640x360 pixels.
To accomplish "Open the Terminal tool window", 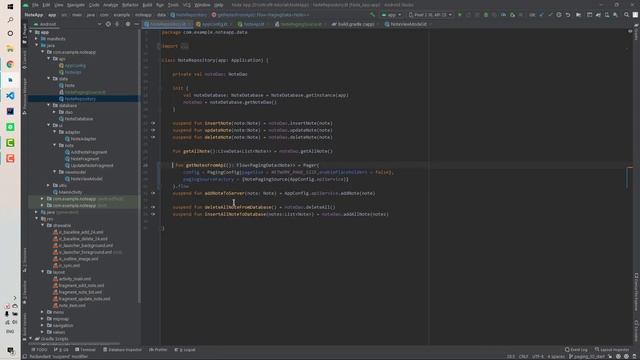I will click(x=85, y=350).
